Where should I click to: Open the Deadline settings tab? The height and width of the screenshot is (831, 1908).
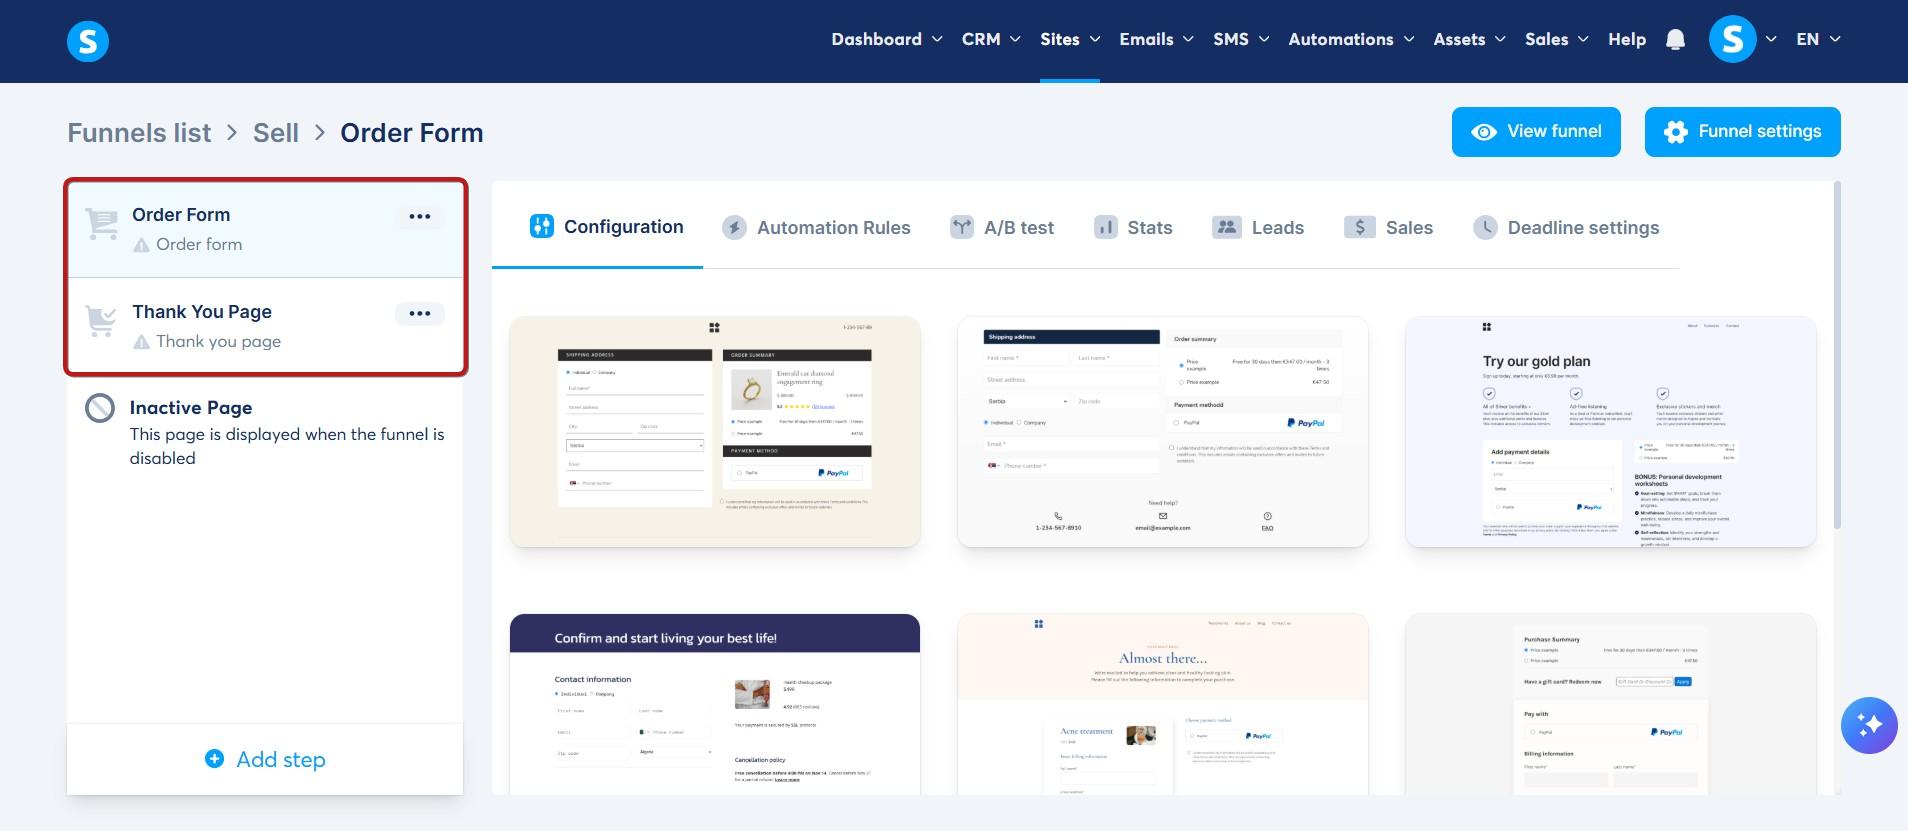[1566, 227]
